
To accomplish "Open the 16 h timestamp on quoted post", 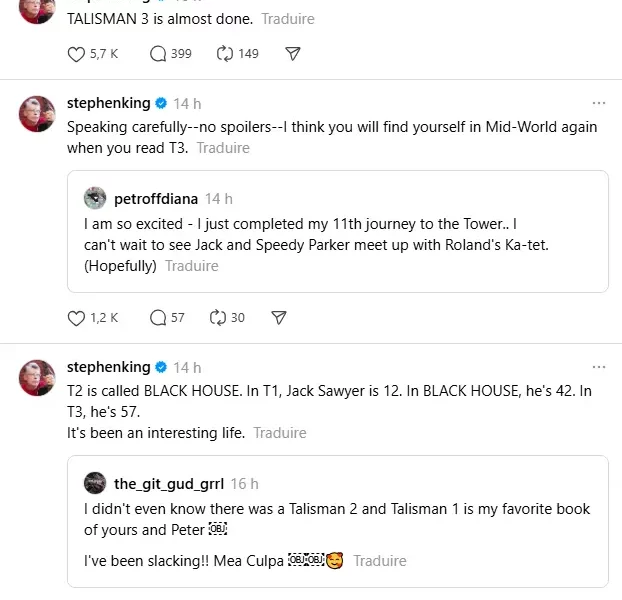I will click(244, 483).
